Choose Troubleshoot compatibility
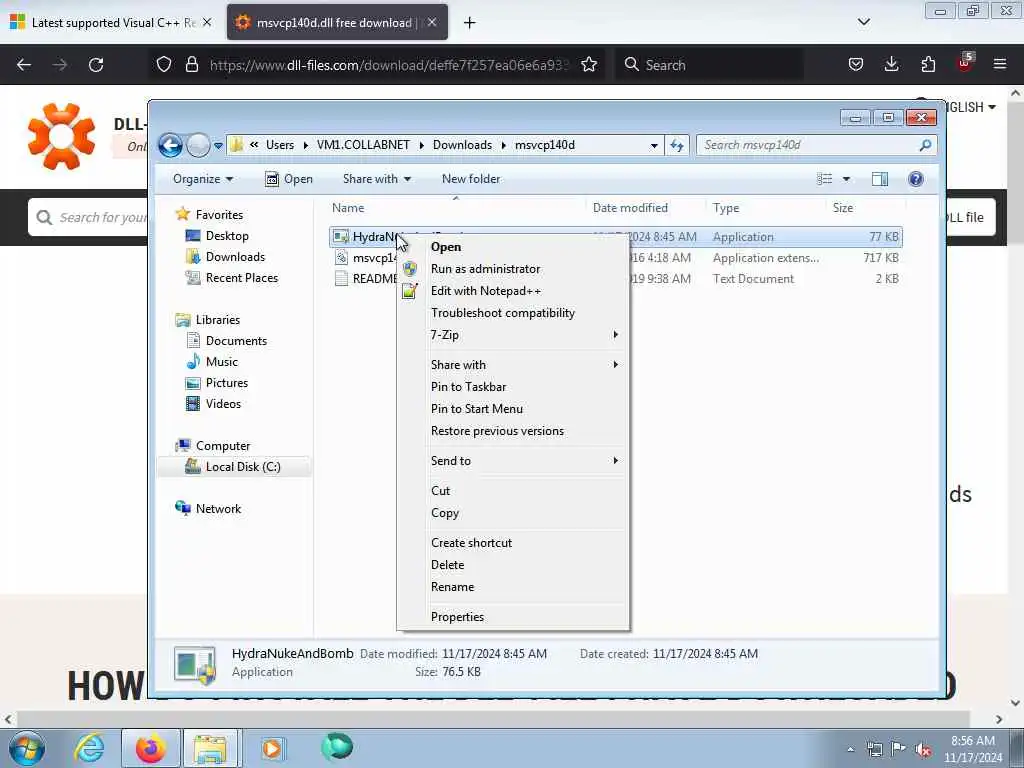 pos(513,313)
